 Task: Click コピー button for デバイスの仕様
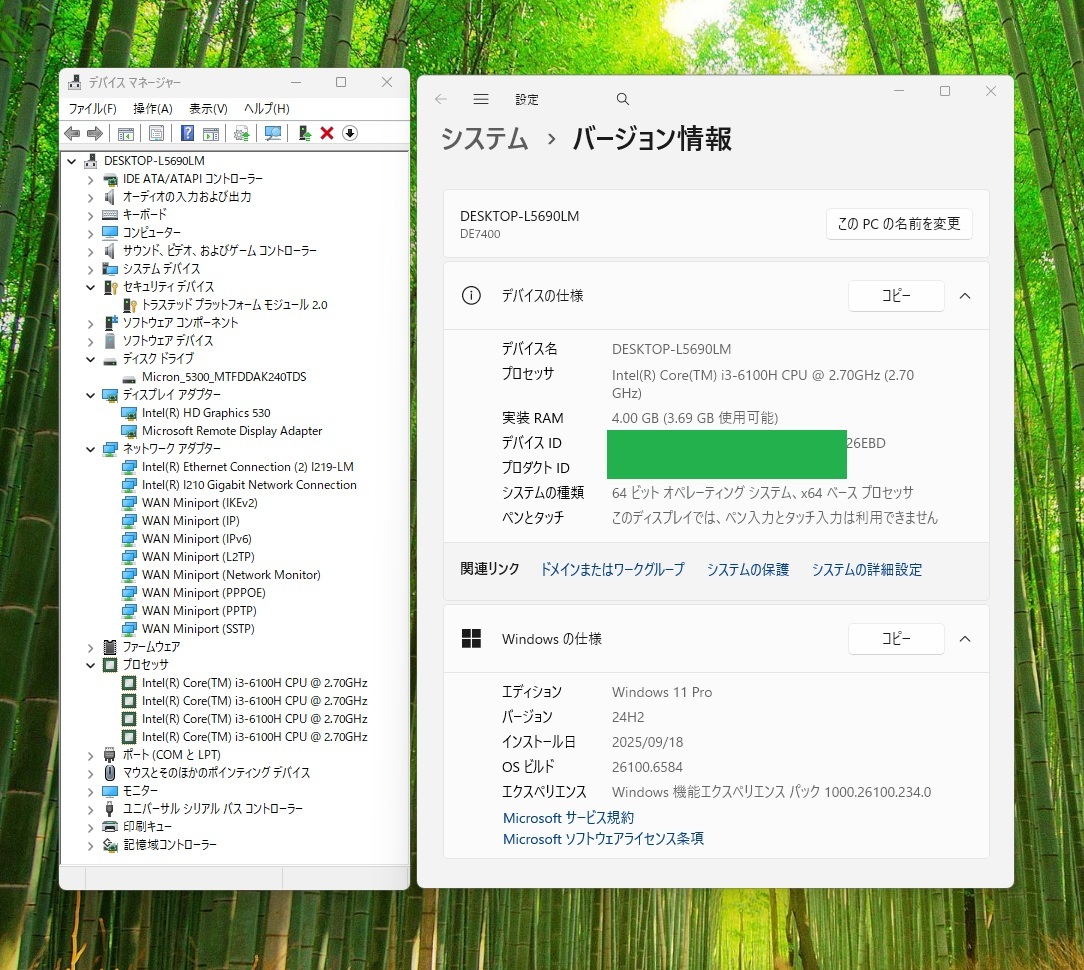(x=896, y=296)
